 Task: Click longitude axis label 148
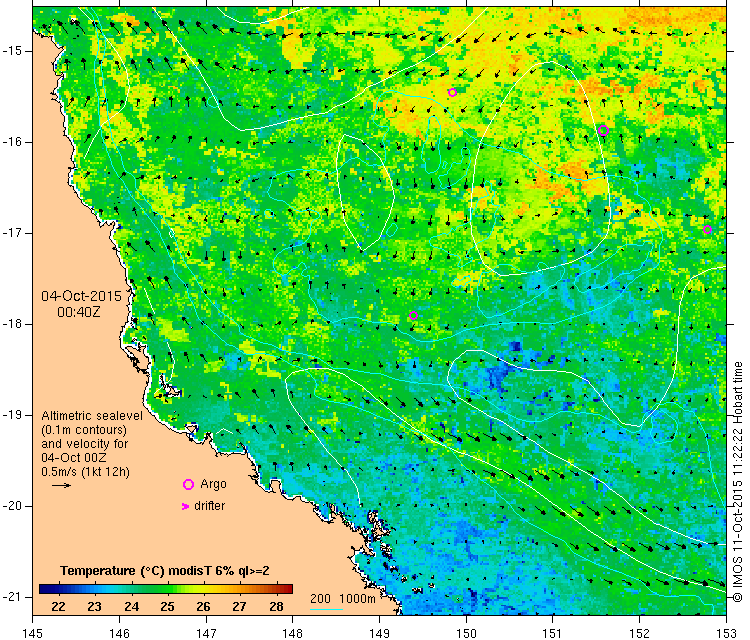pyautogui.click(x=292, y=633)
